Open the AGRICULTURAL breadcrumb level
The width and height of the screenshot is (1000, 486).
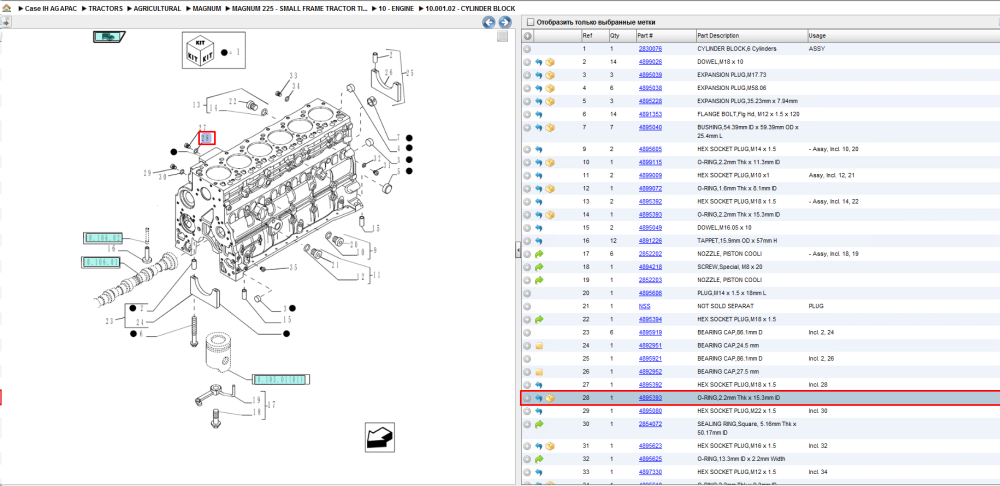coord(158,9)
